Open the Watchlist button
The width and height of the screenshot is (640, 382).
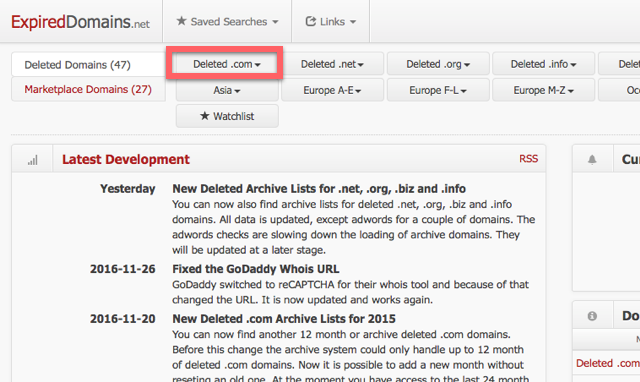pos(227,116)
